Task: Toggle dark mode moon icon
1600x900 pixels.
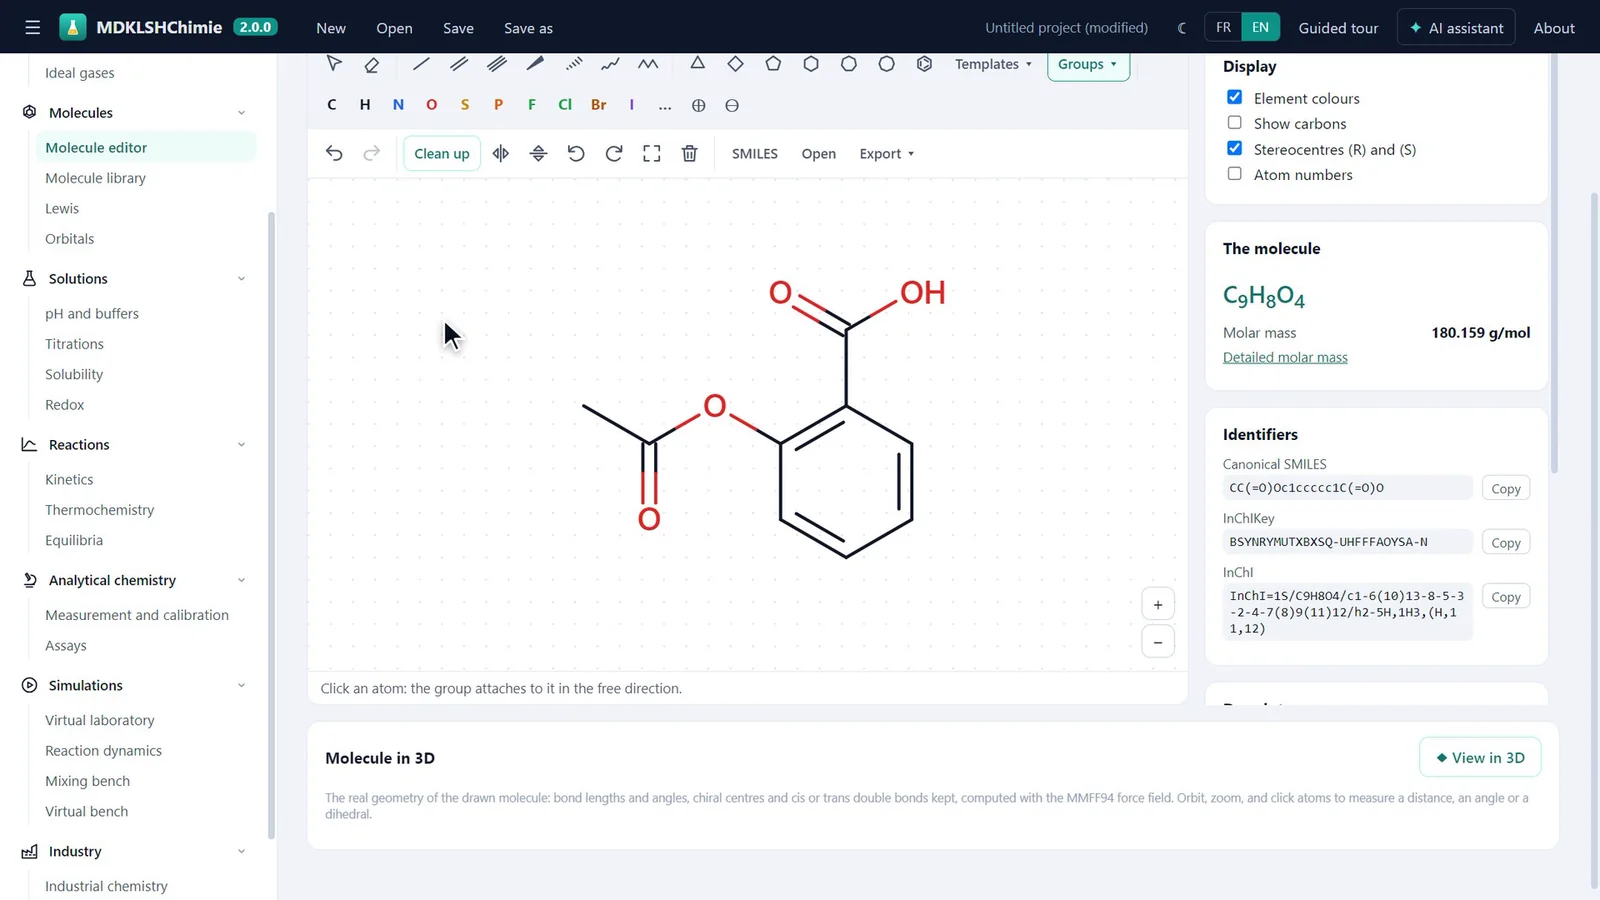Action: point(1182,28)
